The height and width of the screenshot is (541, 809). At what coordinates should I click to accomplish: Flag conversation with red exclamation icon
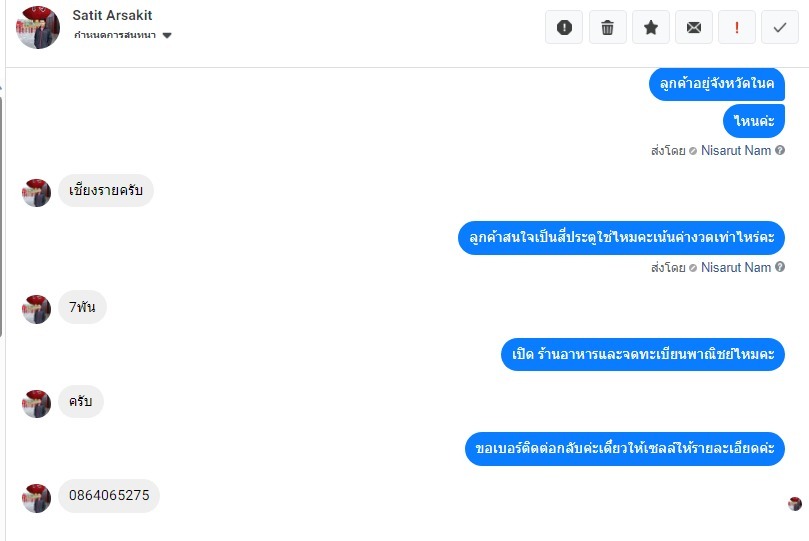tap(737, 27)
